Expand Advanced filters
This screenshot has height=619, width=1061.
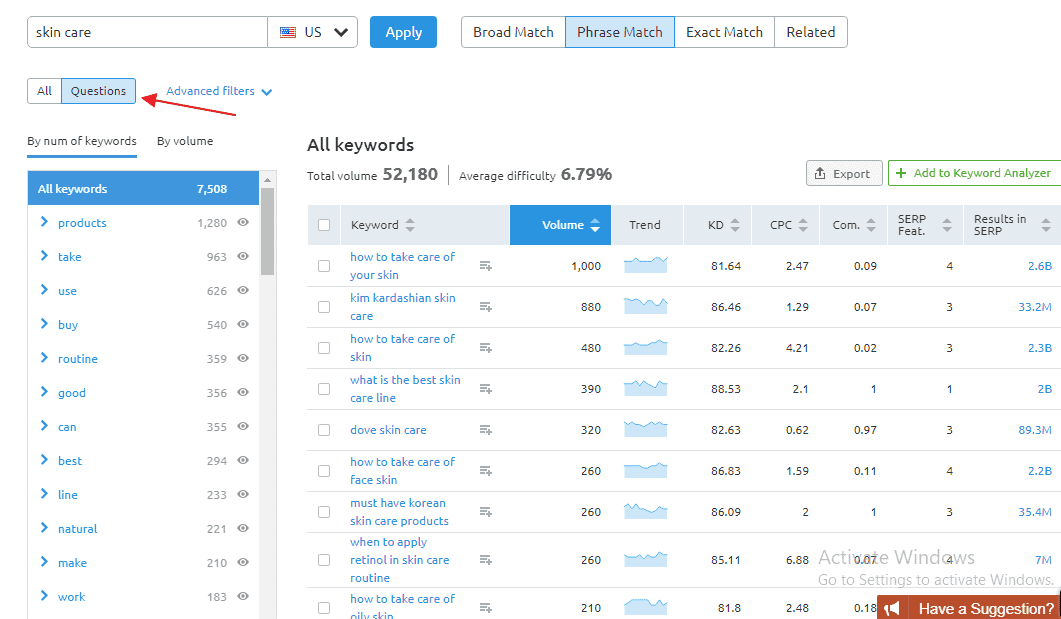[x=219, y=91]
